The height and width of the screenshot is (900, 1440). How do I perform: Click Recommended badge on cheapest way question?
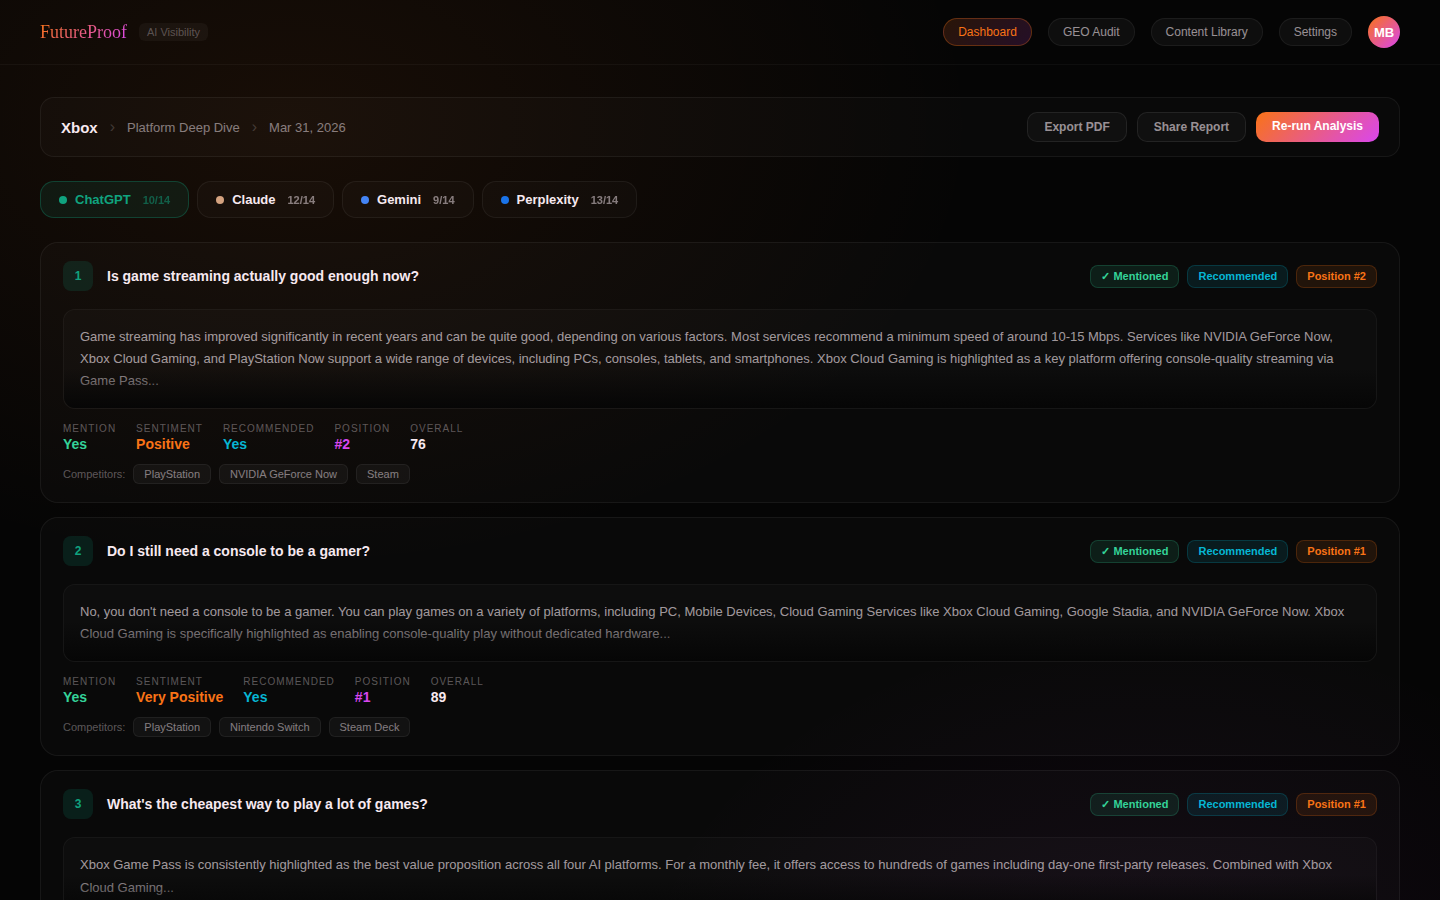pos(1237,804)
